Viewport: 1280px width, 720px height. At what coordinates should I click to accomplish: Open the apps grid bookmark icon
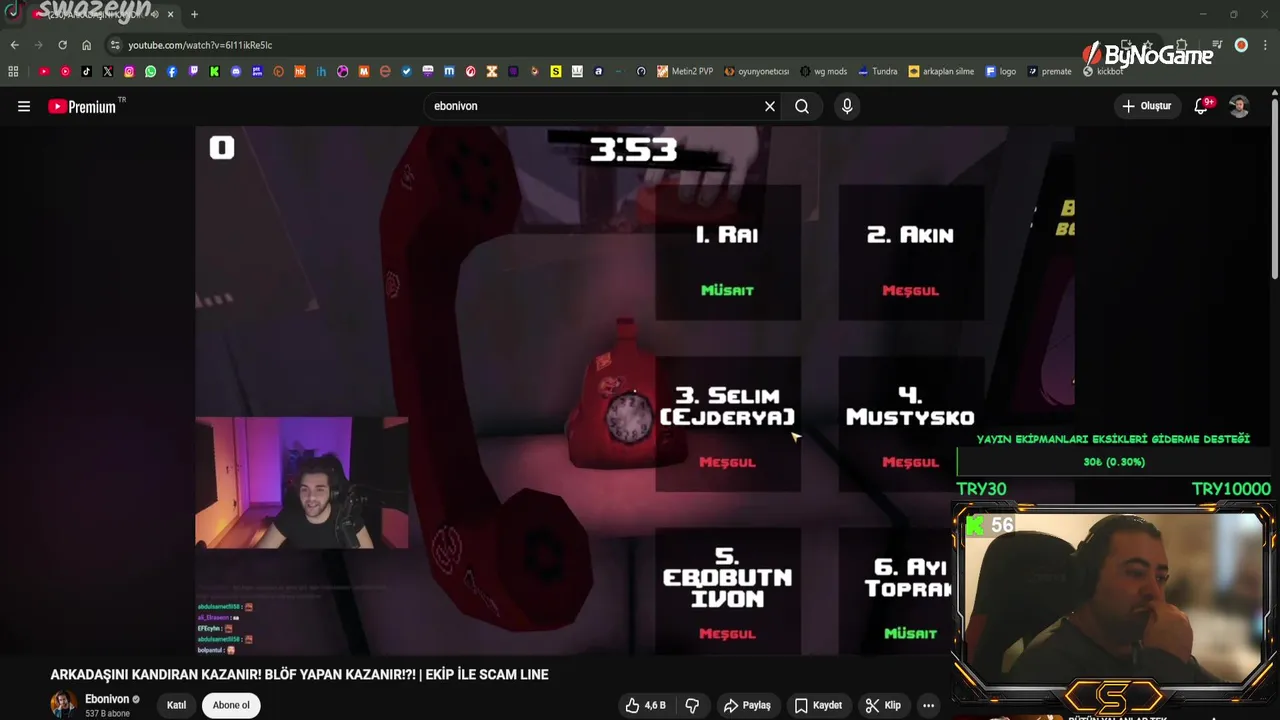13,72
